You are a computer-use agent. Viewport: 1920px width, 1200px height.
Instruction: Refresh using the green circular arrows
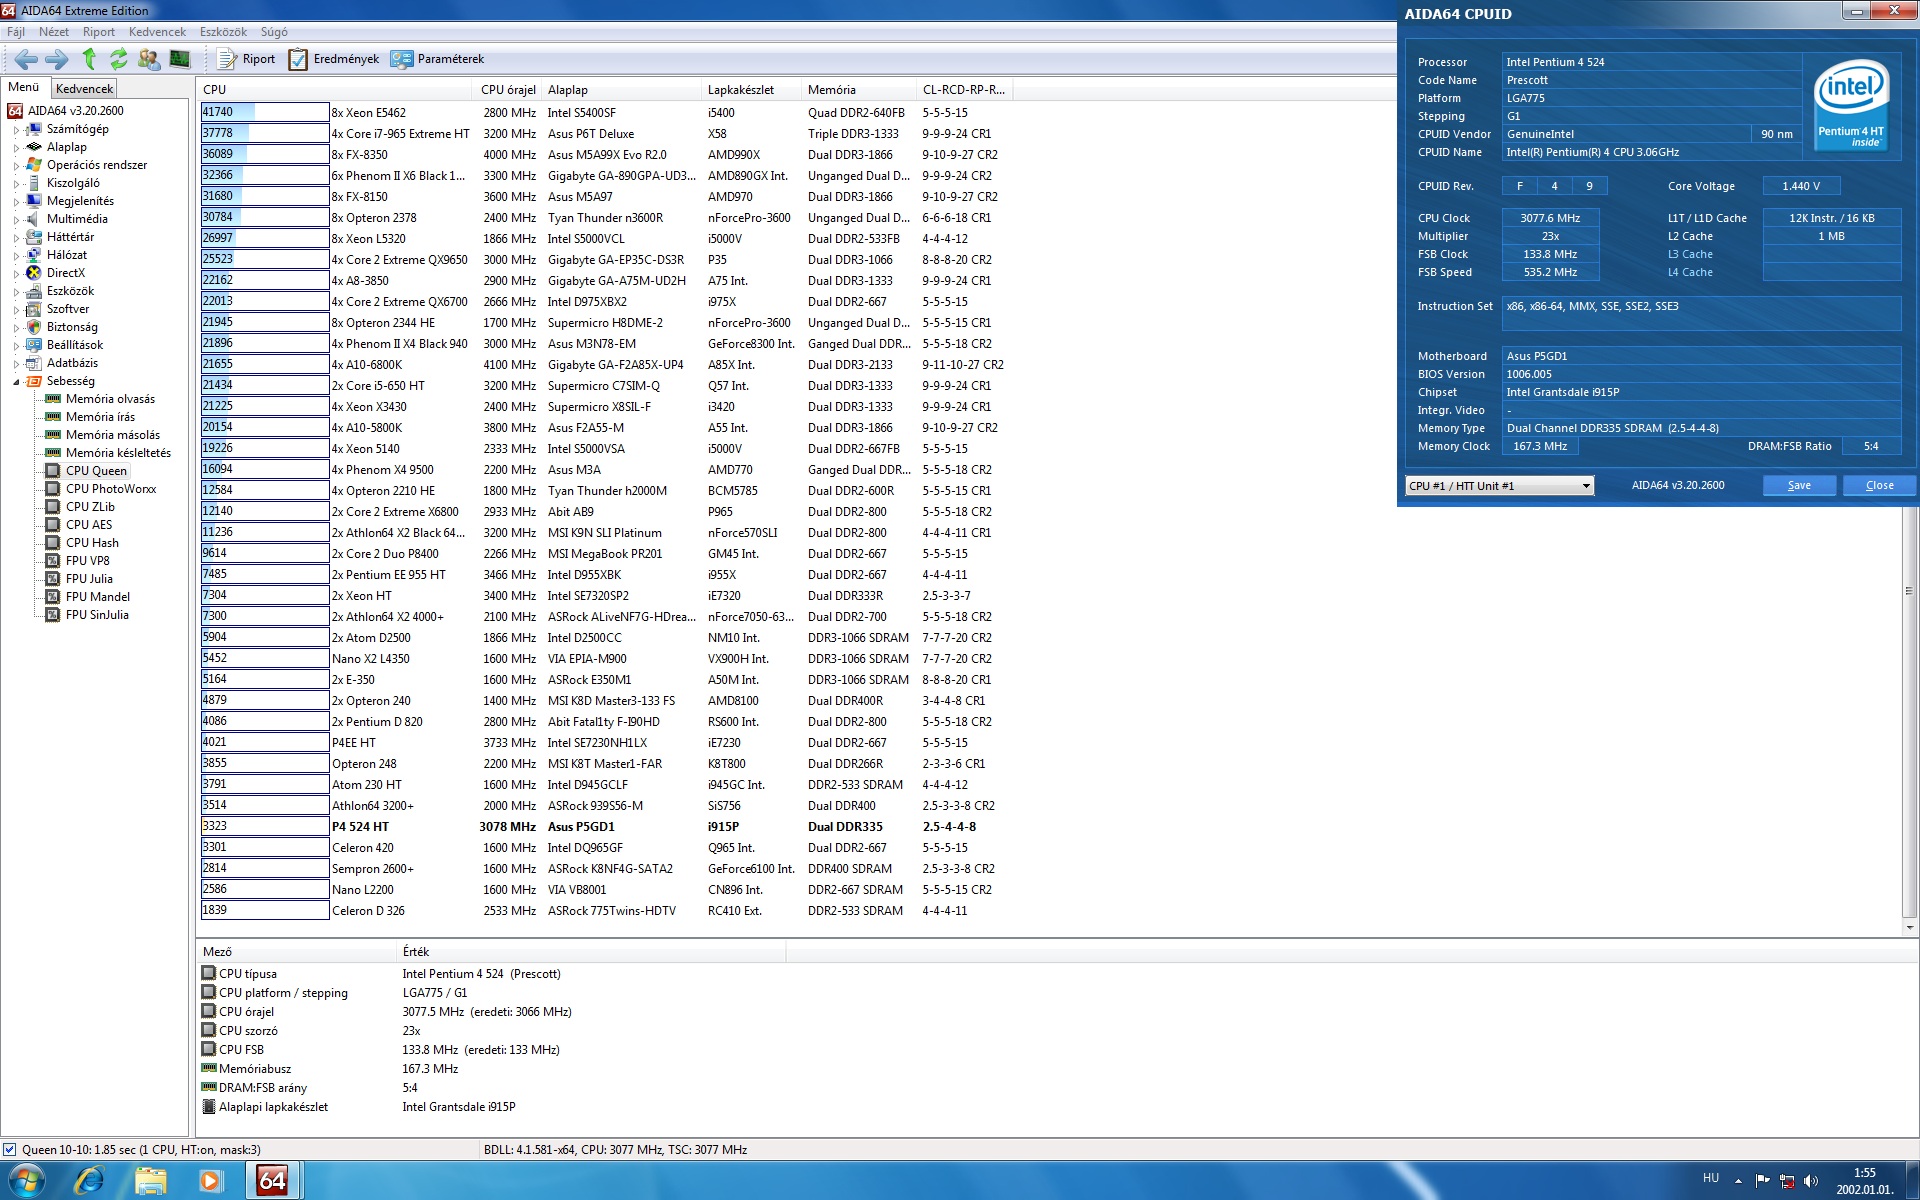[x=119, y=59]
